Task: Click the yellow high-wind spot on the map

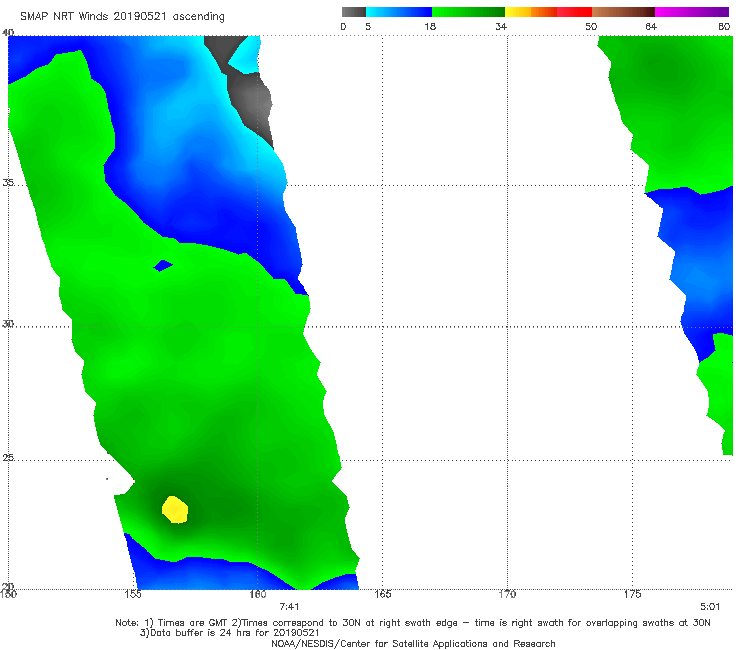Action: 175,510
